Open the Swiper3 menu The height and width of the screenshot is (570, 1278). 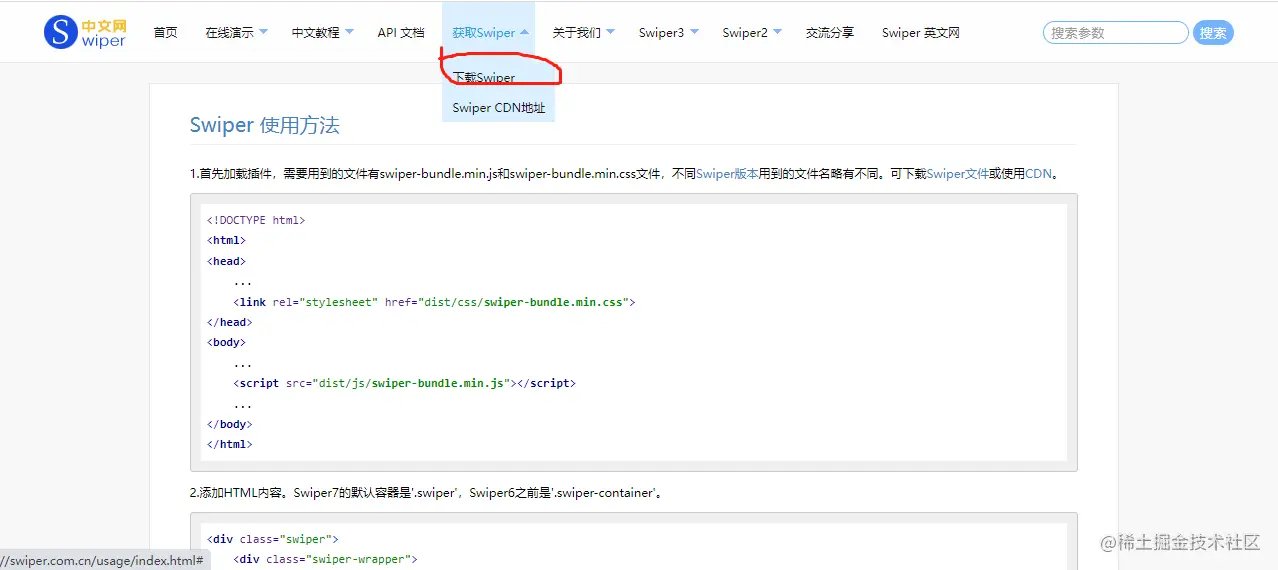click(x=661, y=33)
